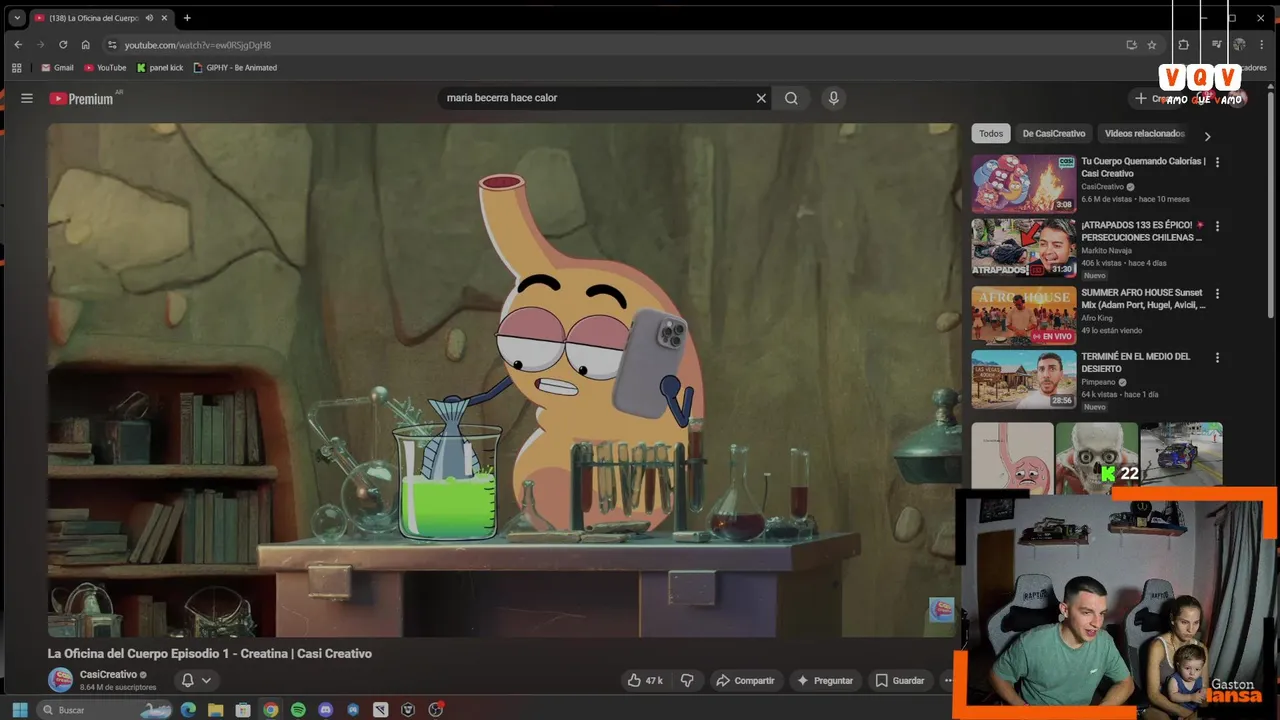Mute the tab using speaker icon

[149, 18]
